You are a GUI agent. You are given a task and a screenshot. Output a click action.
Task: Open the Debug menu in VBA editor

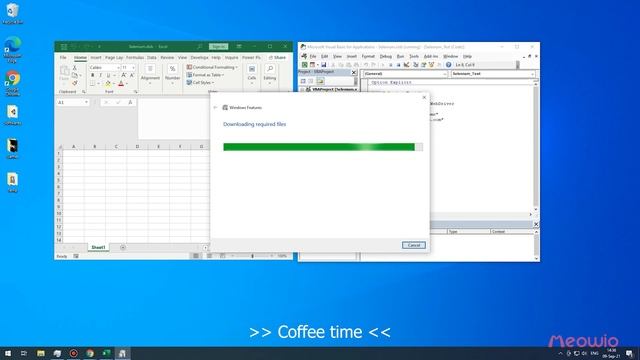click(x=385, y=56)
